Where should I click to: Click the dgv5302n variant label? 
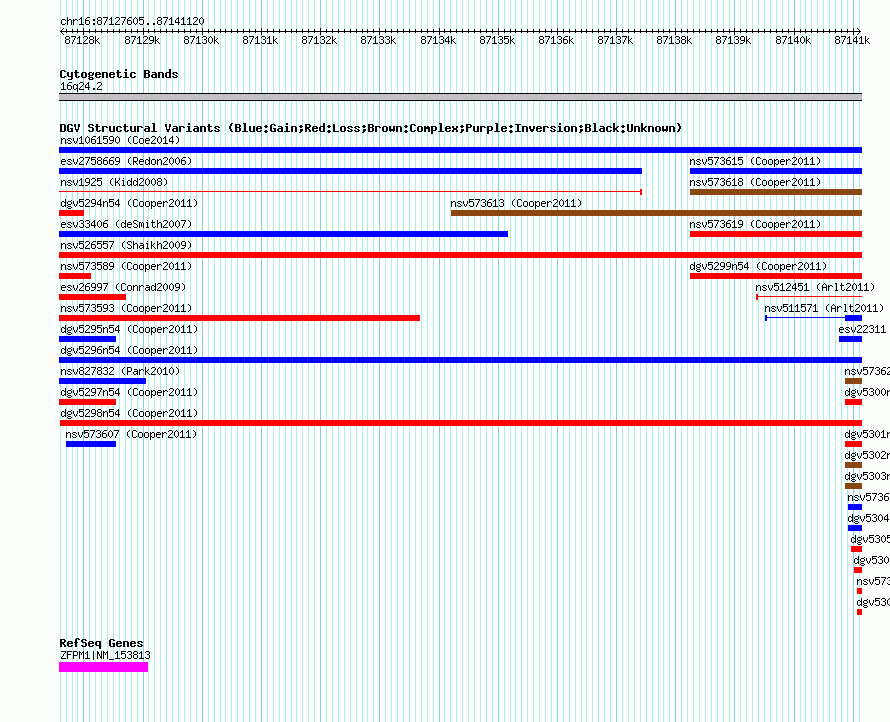coord(867,455)
